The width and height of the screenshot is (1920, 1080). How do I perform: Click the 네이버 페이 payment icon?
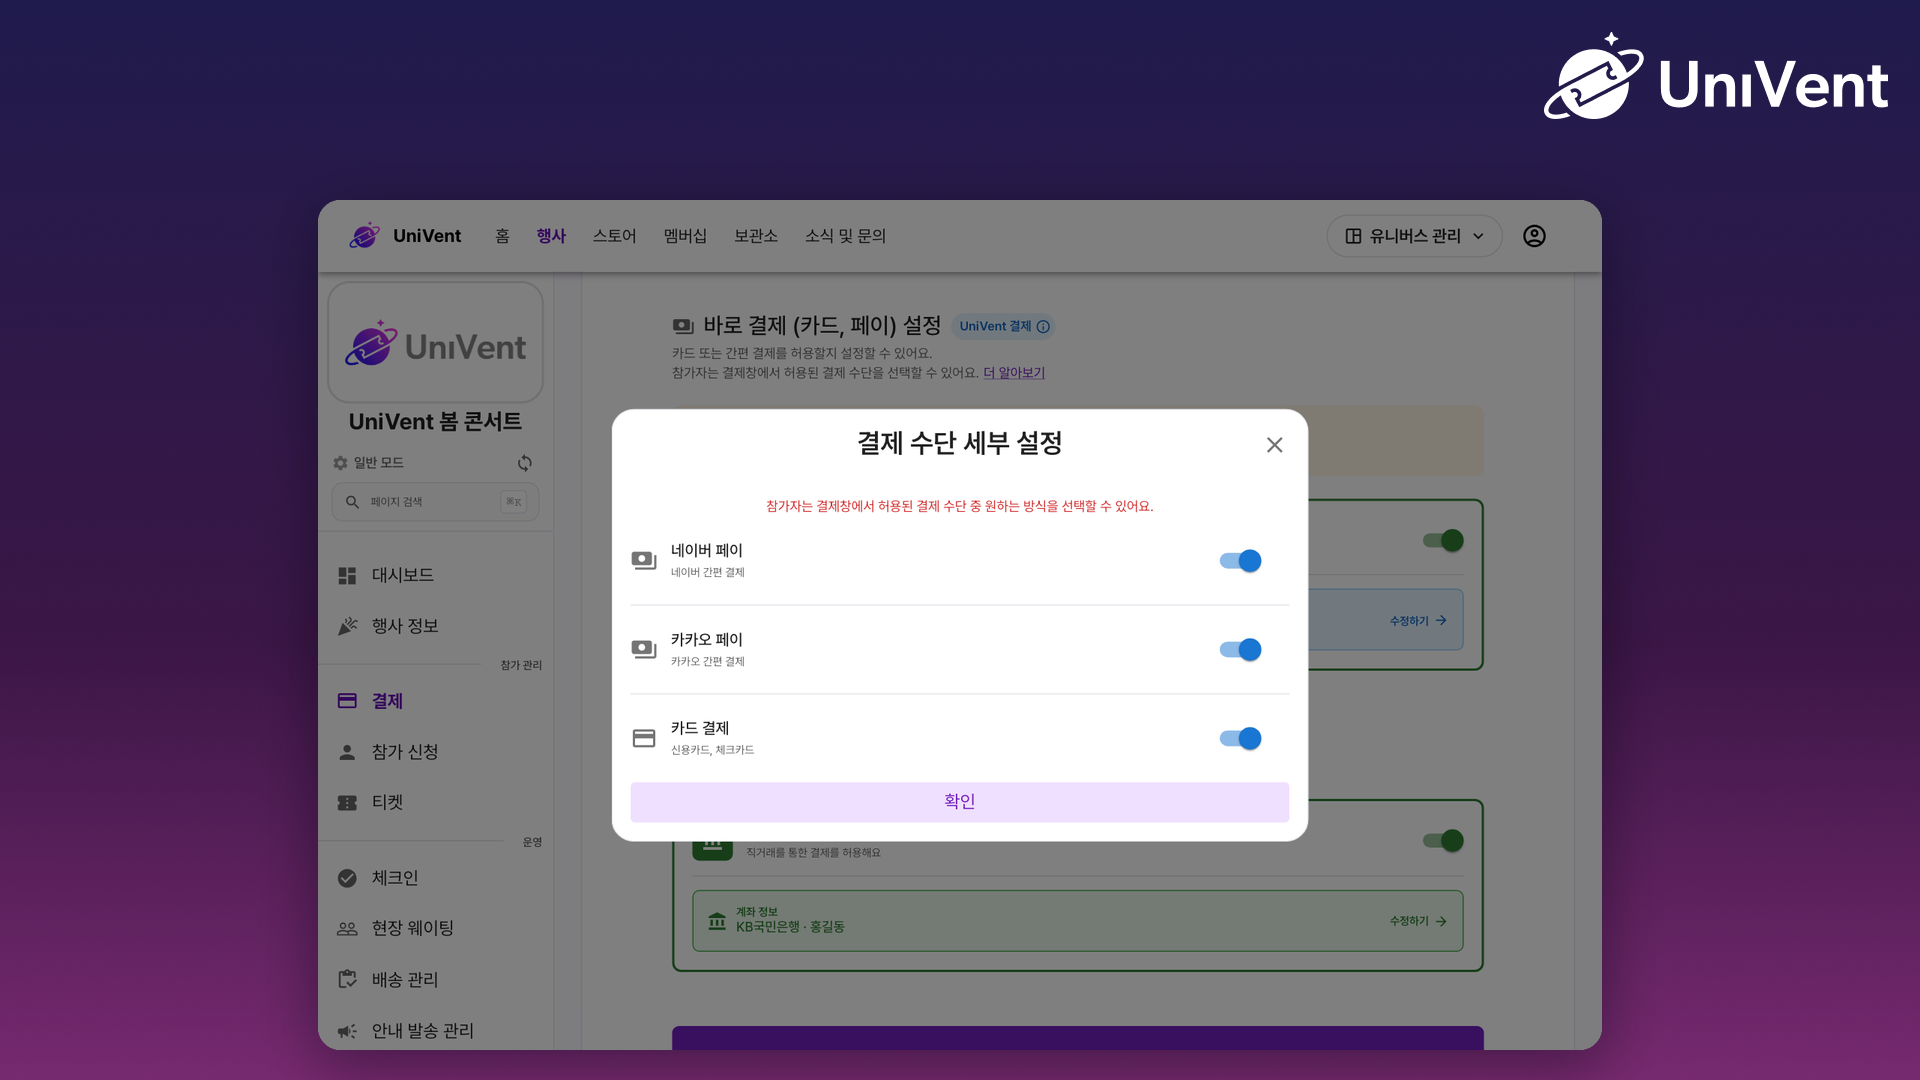point(644,560)
